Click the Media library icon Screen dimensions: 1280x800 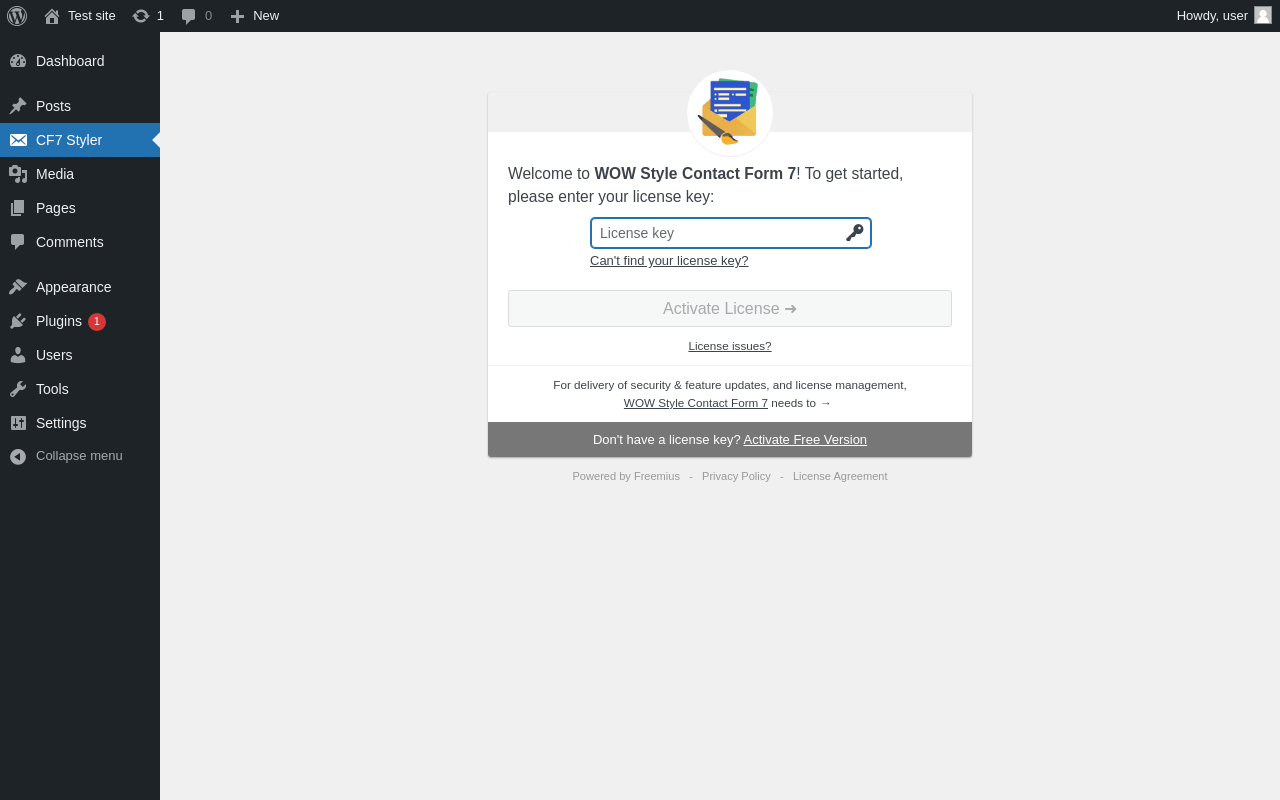click(18, 174)
